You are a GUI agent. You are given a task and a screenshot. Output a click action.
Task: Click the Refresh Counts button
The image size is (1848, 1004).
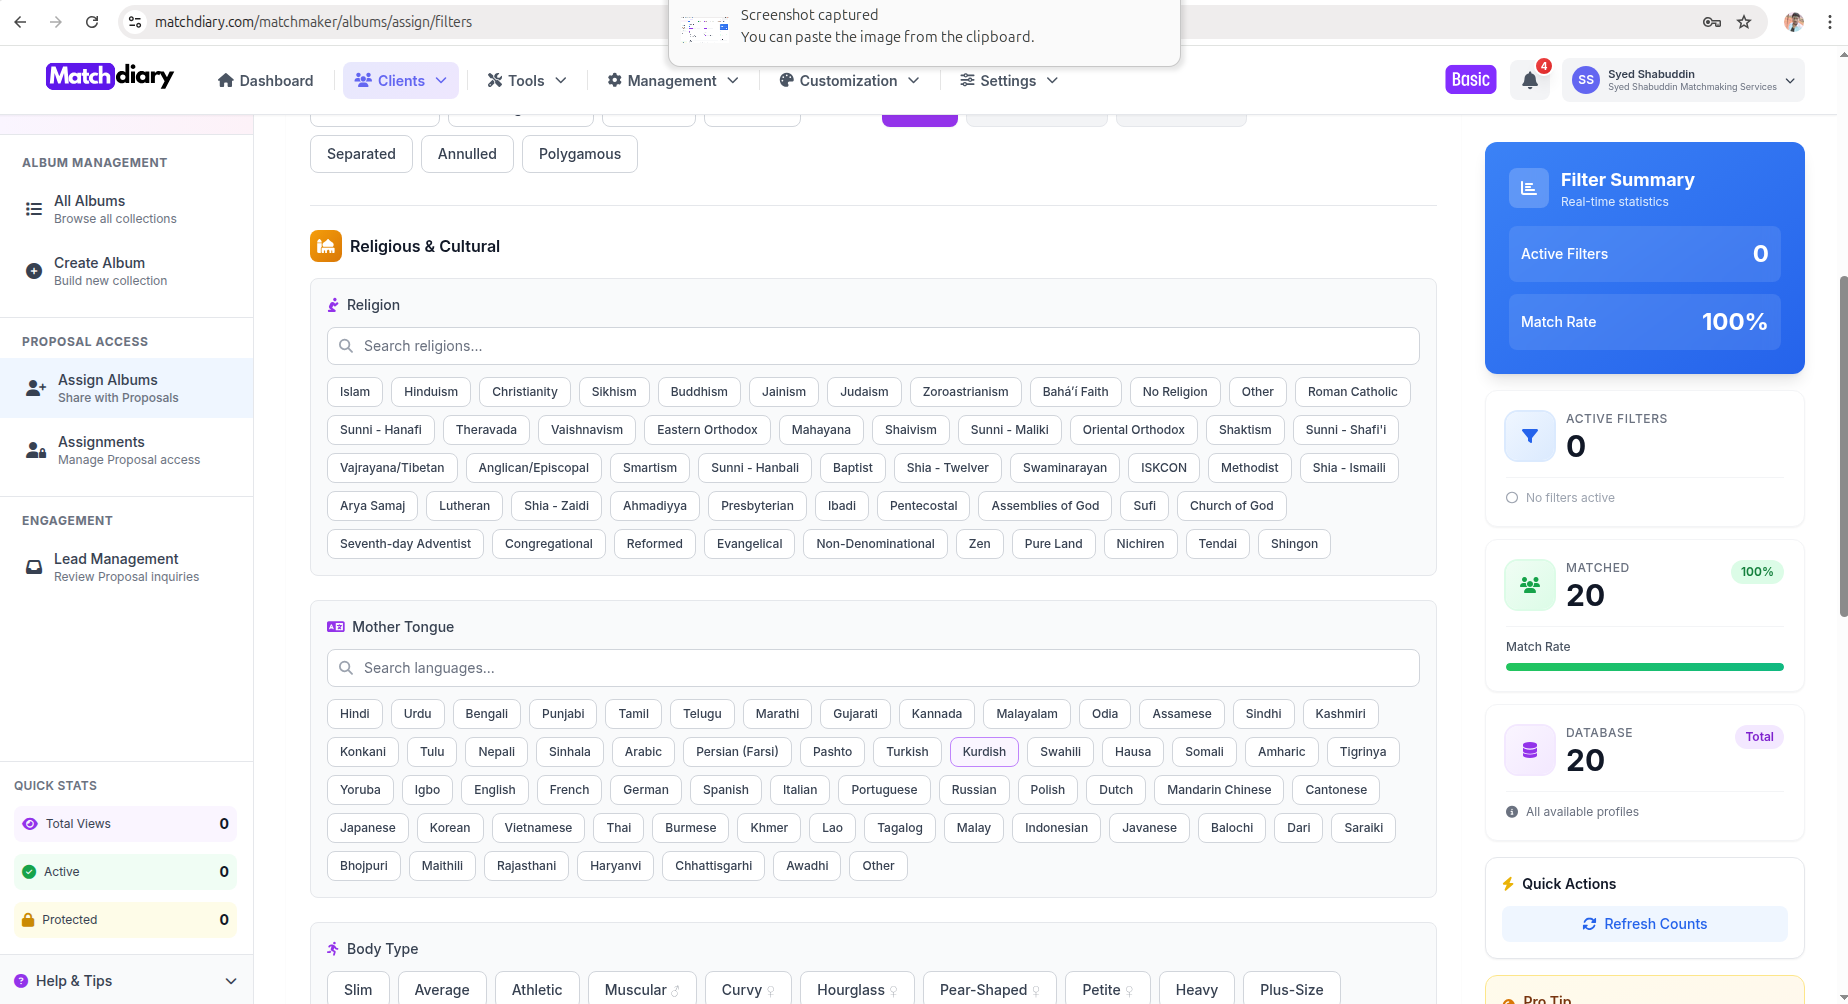tap(1644, 923)
